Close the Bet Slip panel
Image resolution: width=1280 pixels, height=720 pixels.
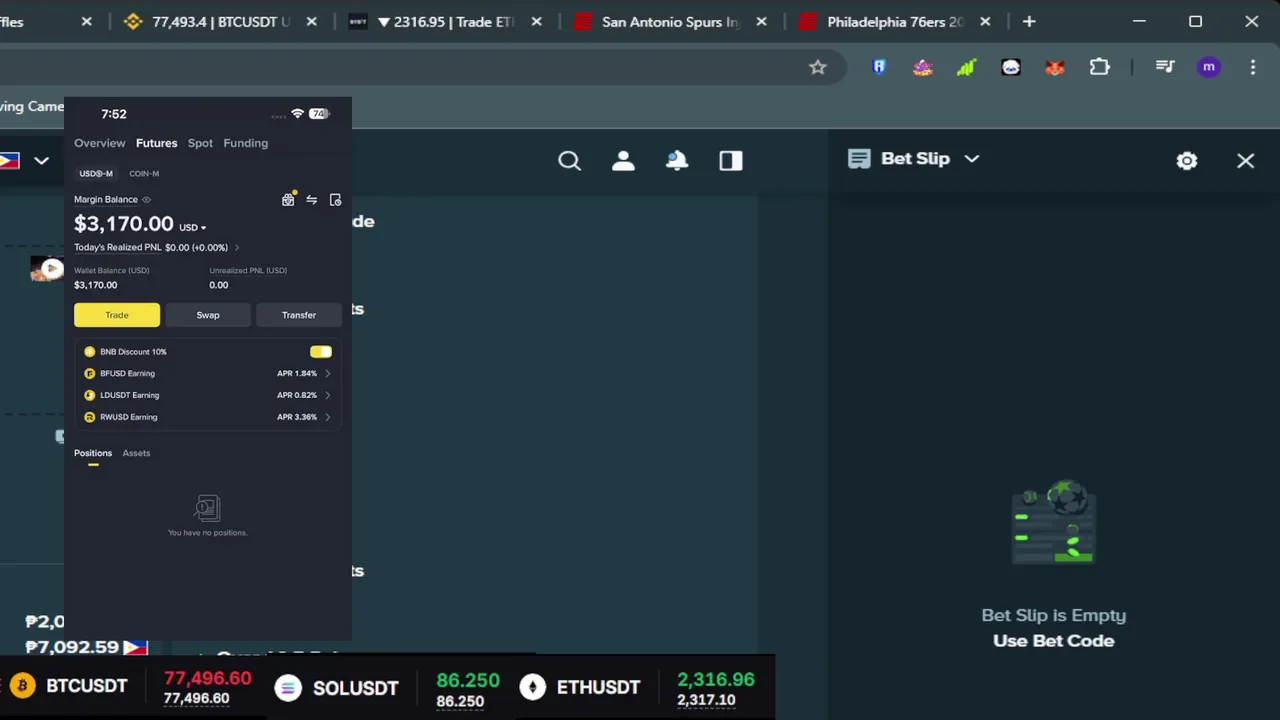1245,161
